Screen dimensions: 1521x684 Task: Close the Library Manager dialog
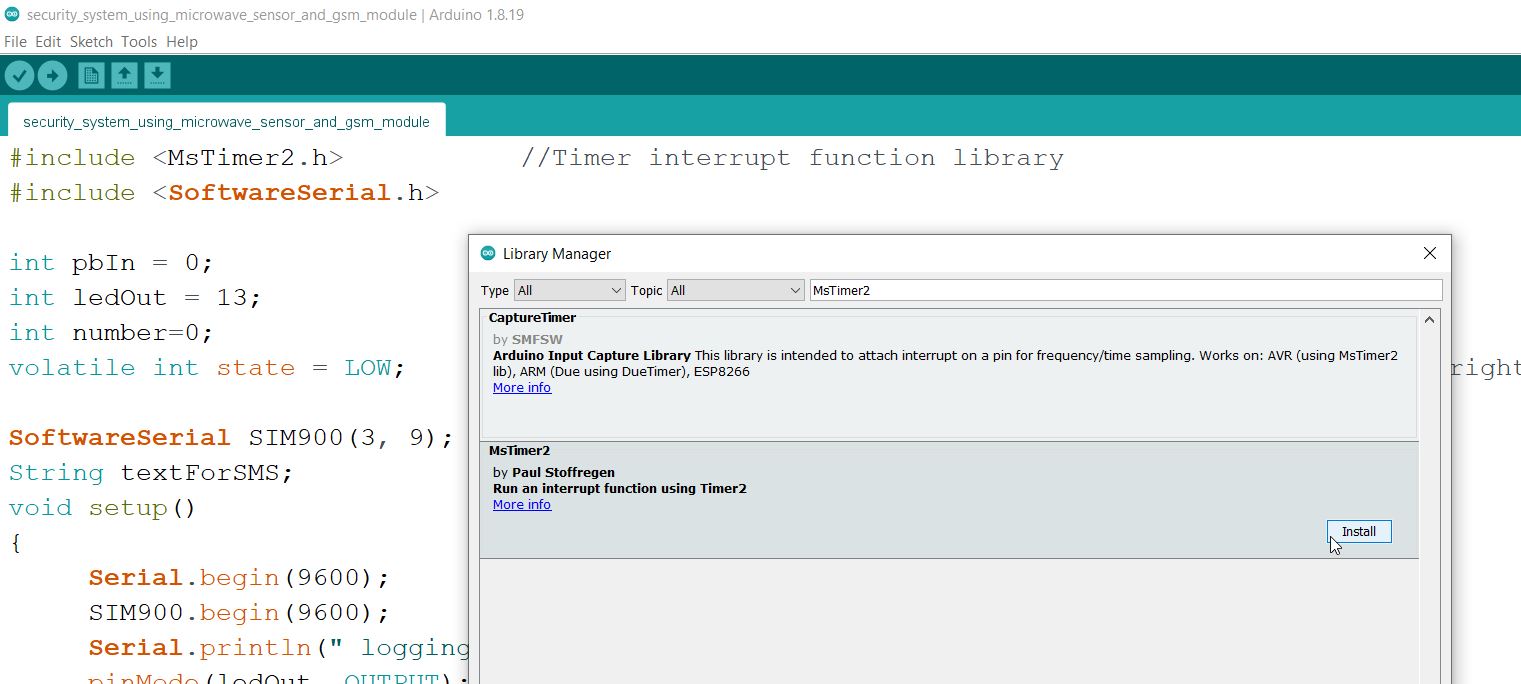(x=1430, y=253)
